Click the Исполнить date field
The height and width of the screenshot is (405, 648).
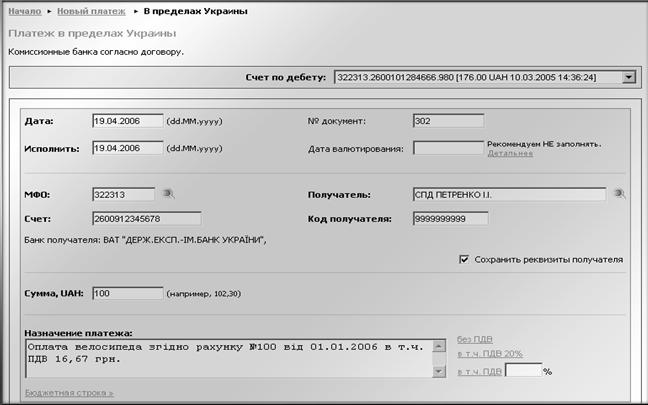click(127, 148)
